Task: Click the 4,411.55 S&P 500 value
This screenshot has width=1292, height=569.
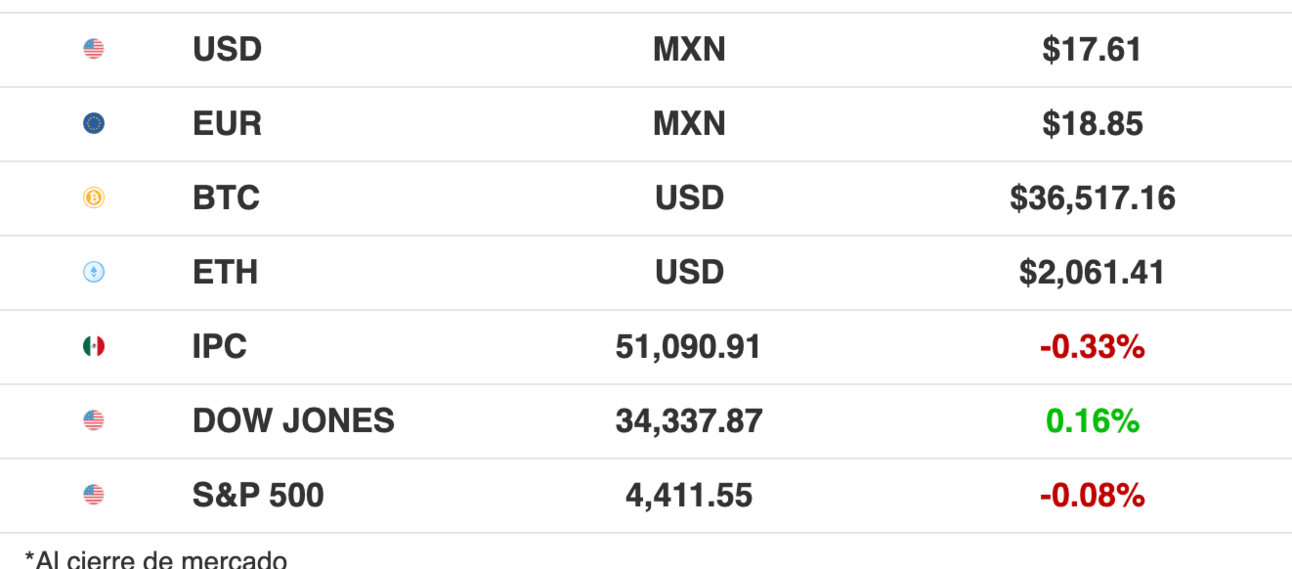Action: pyautogui.click(x=689, y=495)
